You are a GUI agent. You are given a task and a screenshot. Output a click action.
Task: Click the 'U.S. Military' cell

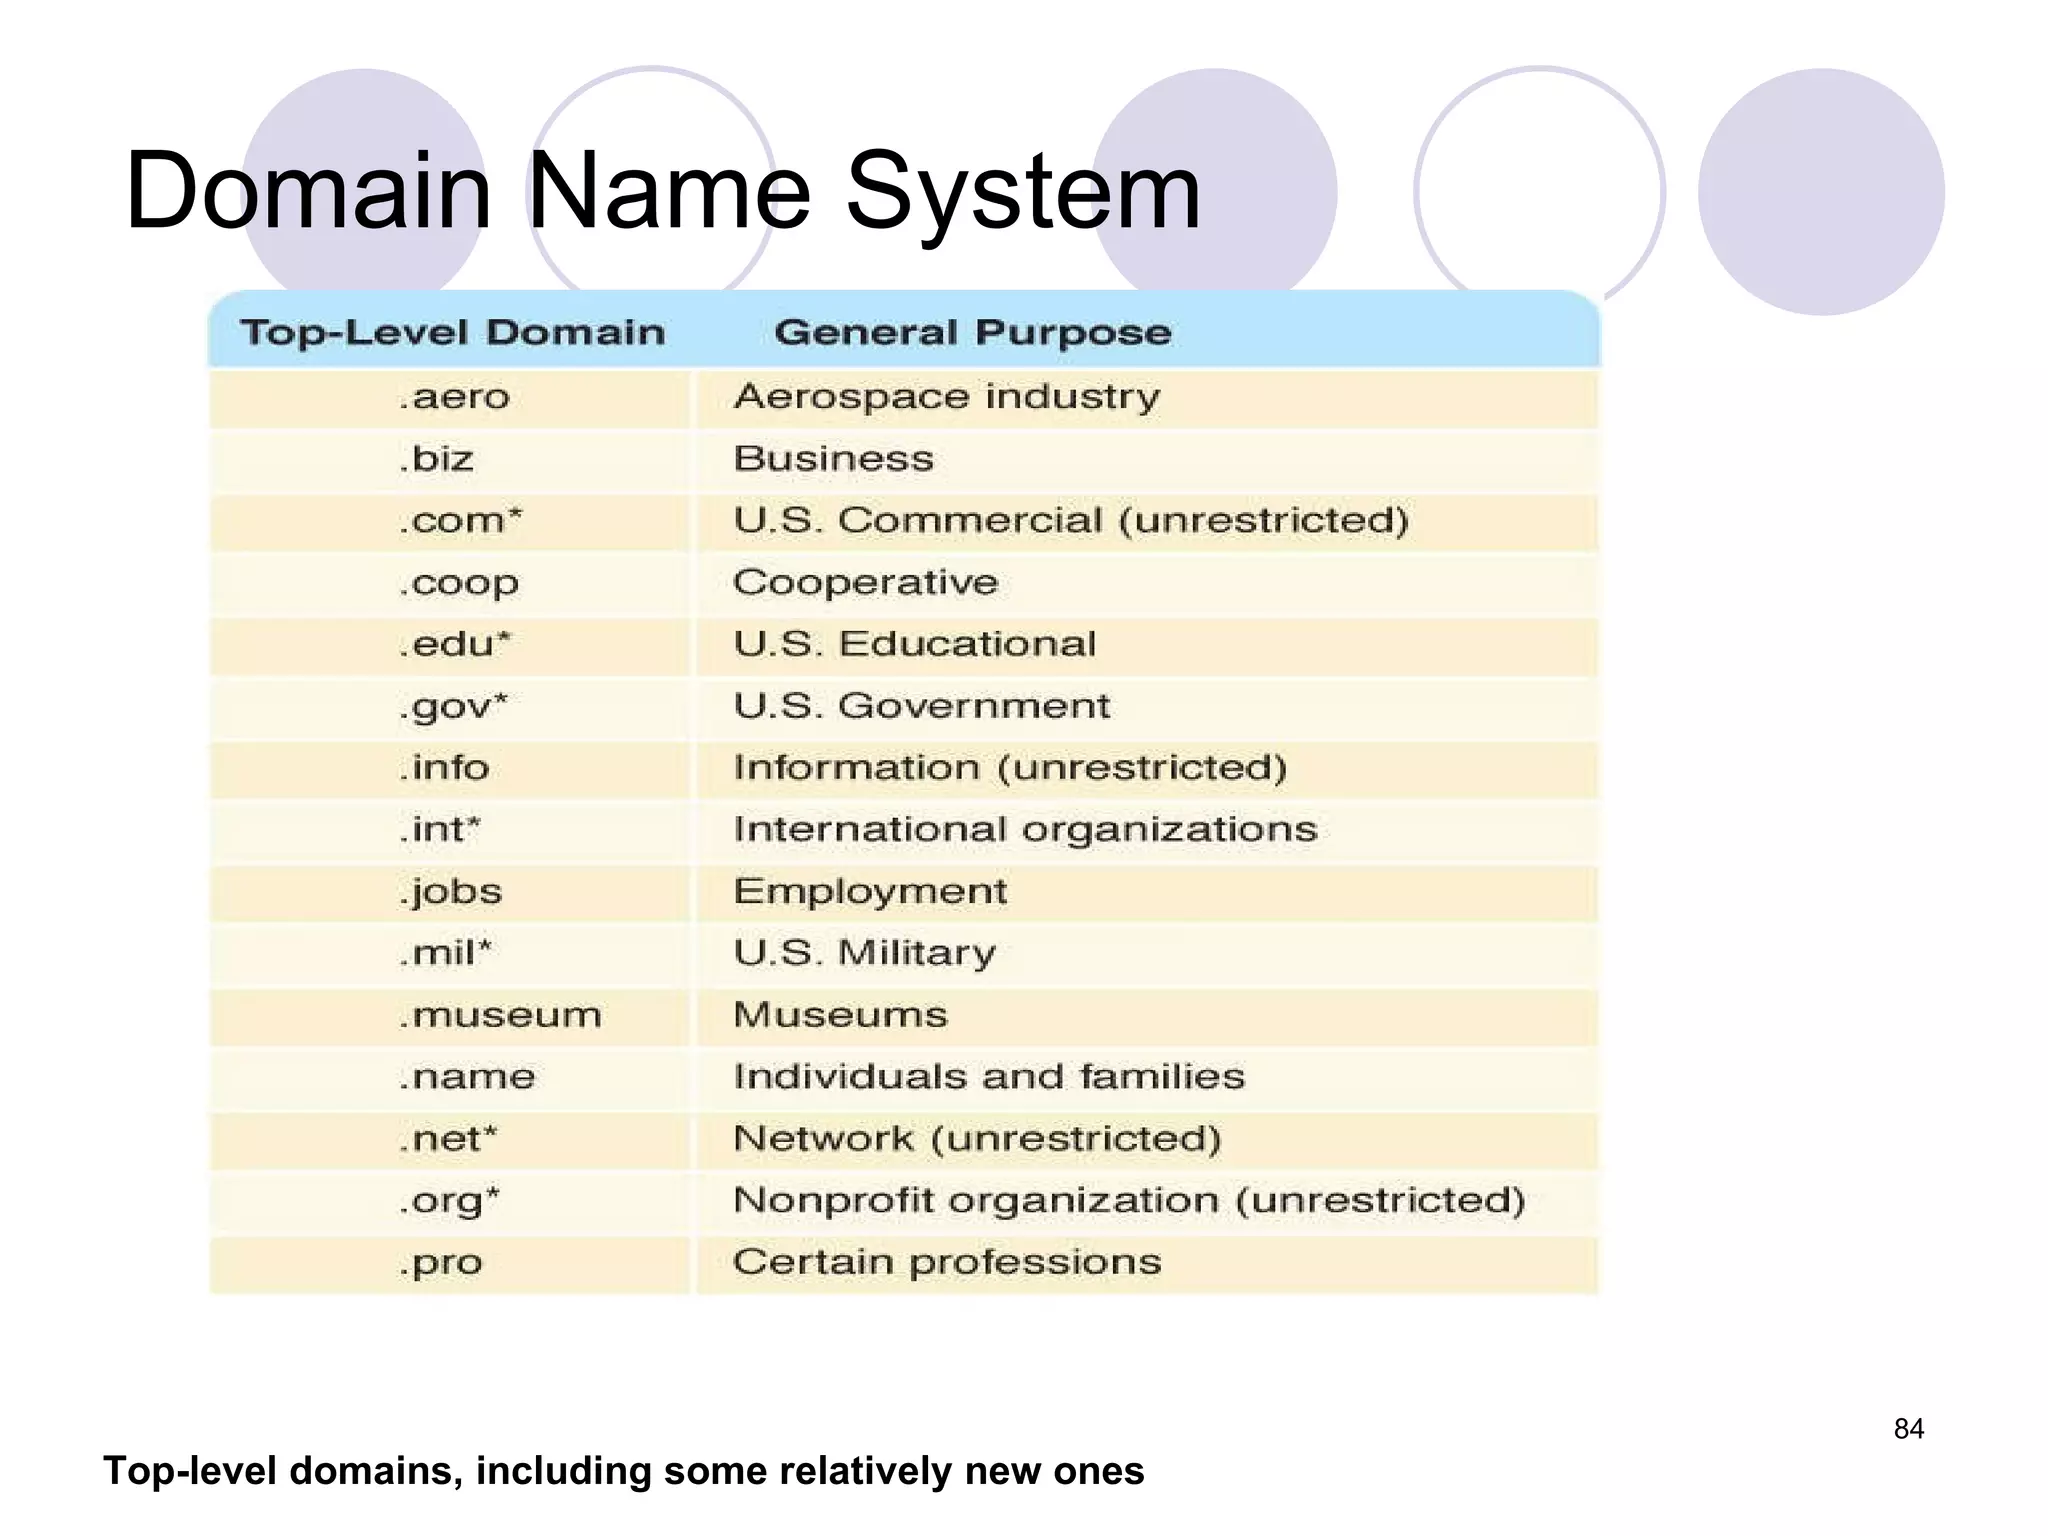(1148, 955)
